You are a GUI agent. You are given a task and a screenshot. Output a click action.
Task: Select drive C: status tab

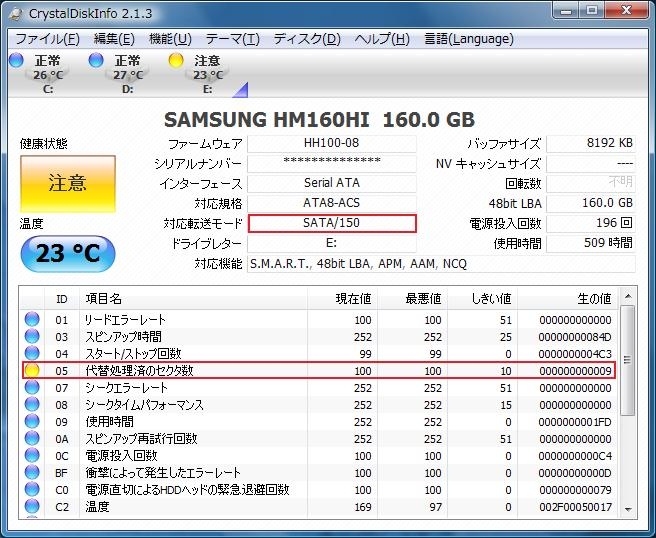[x=38, y=74]
